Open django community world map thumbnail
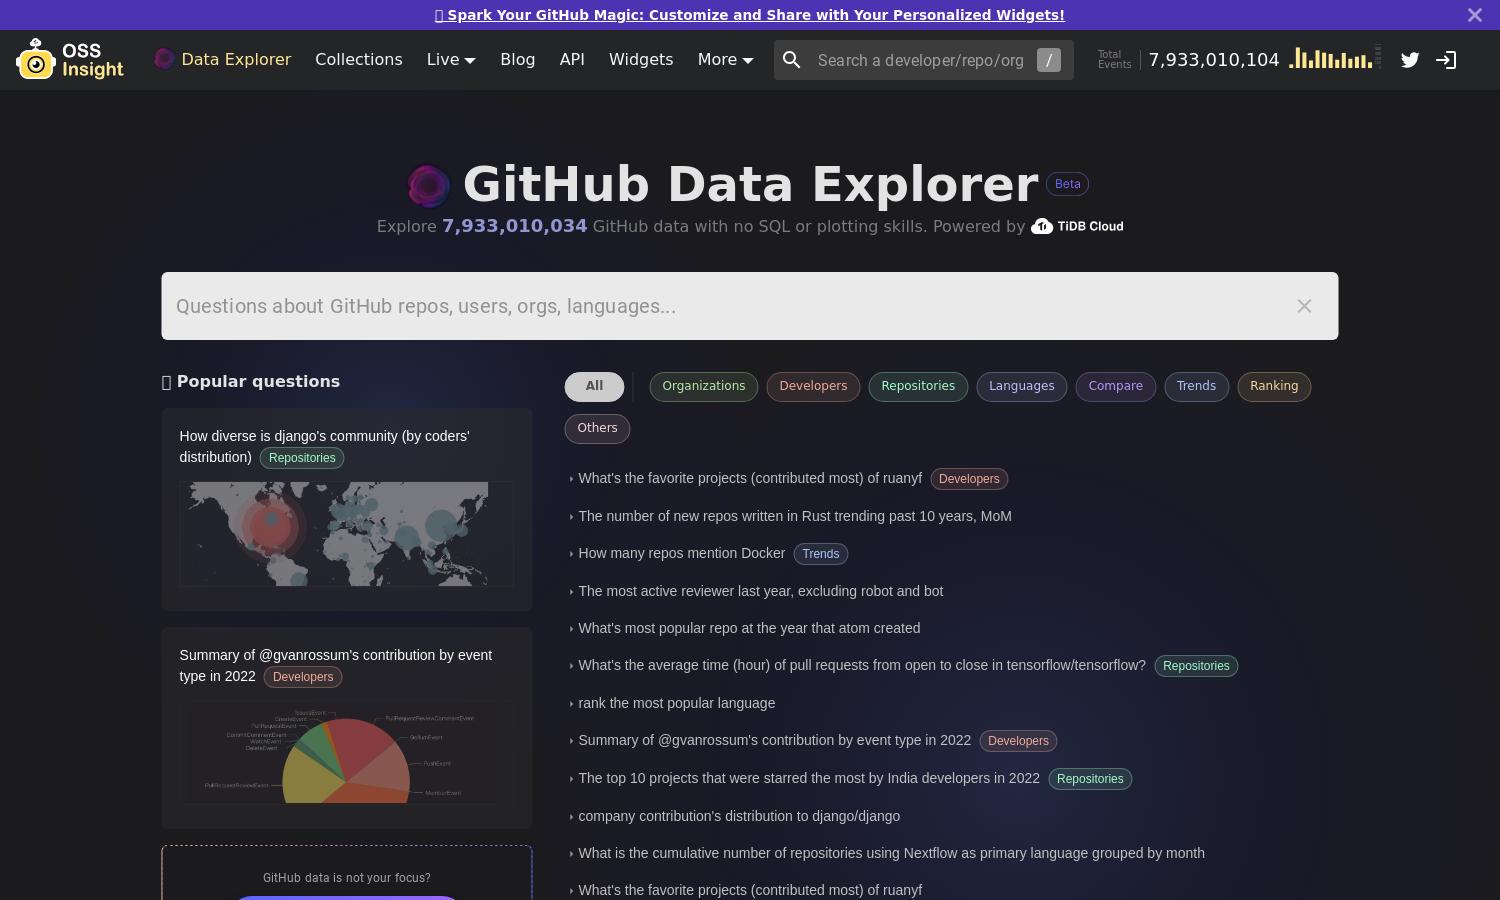The image size is (1500, 900). click(346, 534)
